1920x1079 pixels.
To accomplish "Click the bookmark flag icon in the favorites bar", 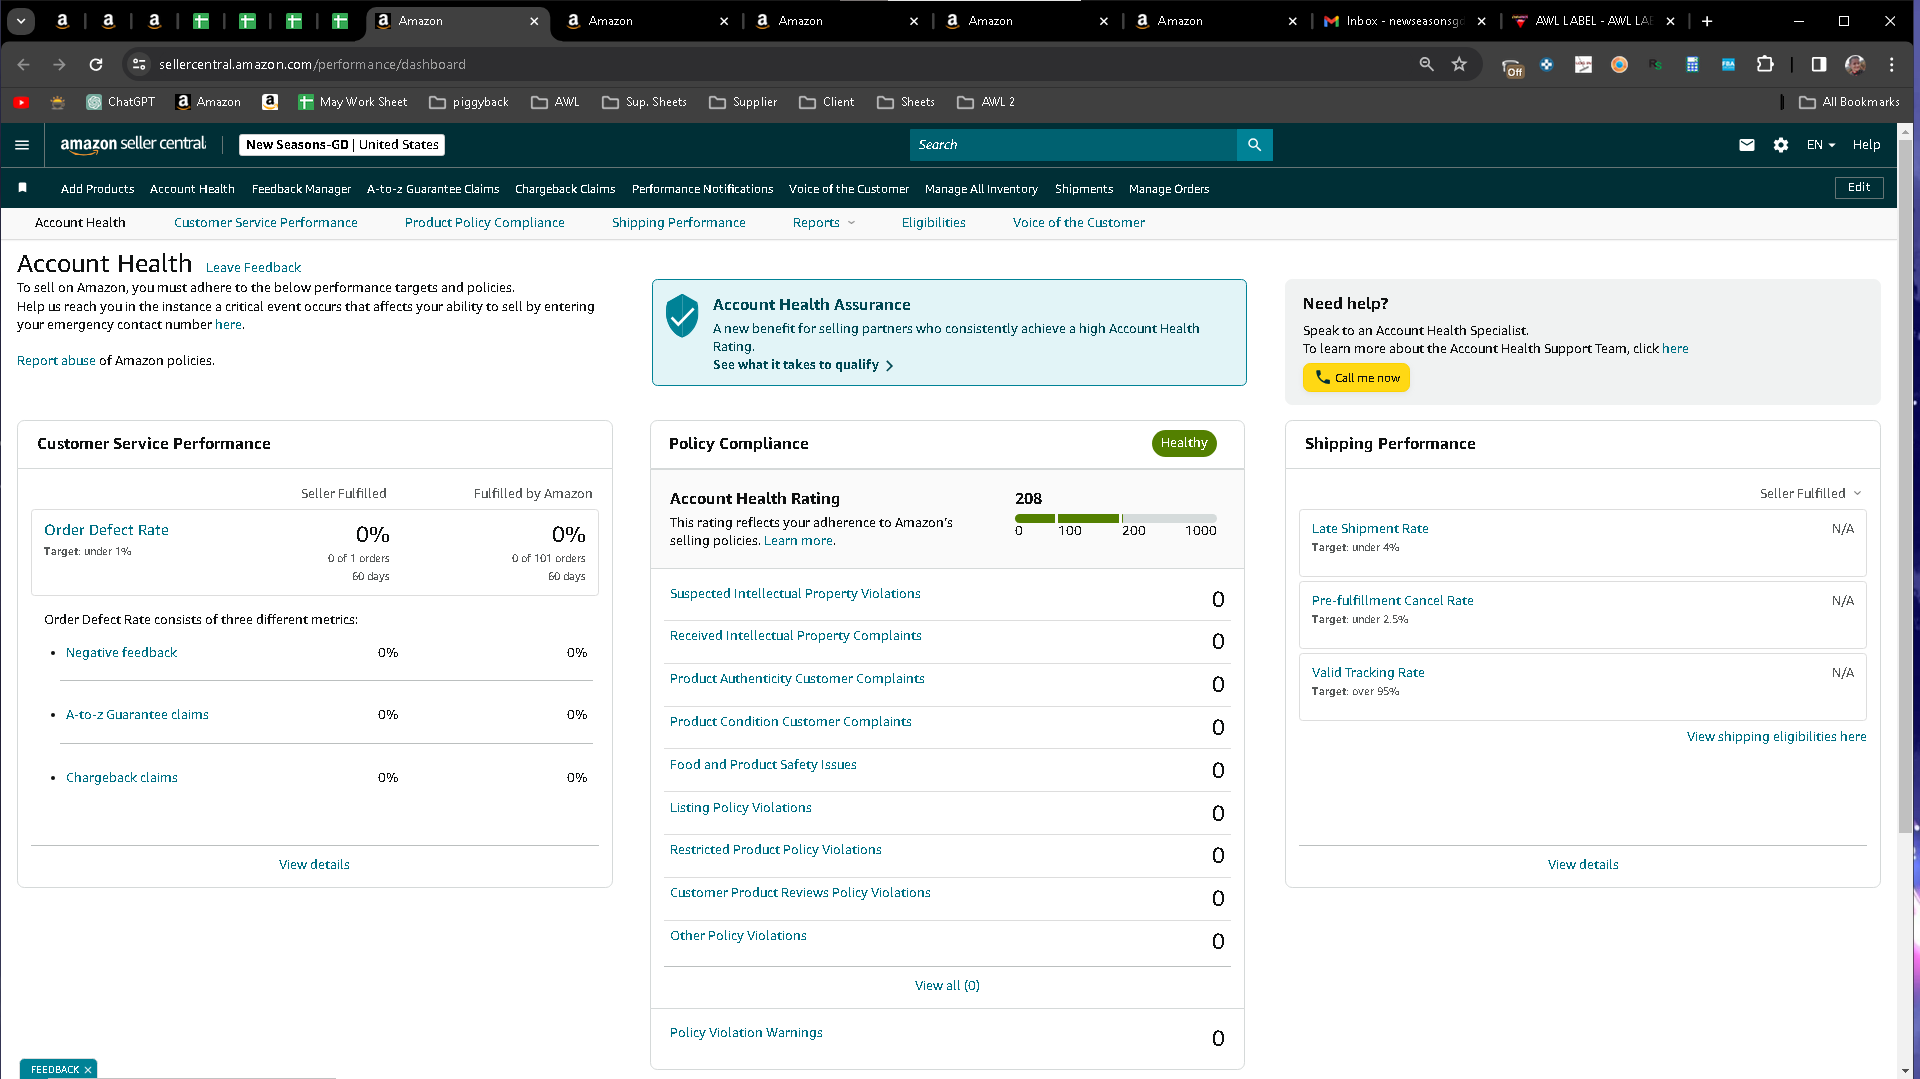I will coord(23,188).
